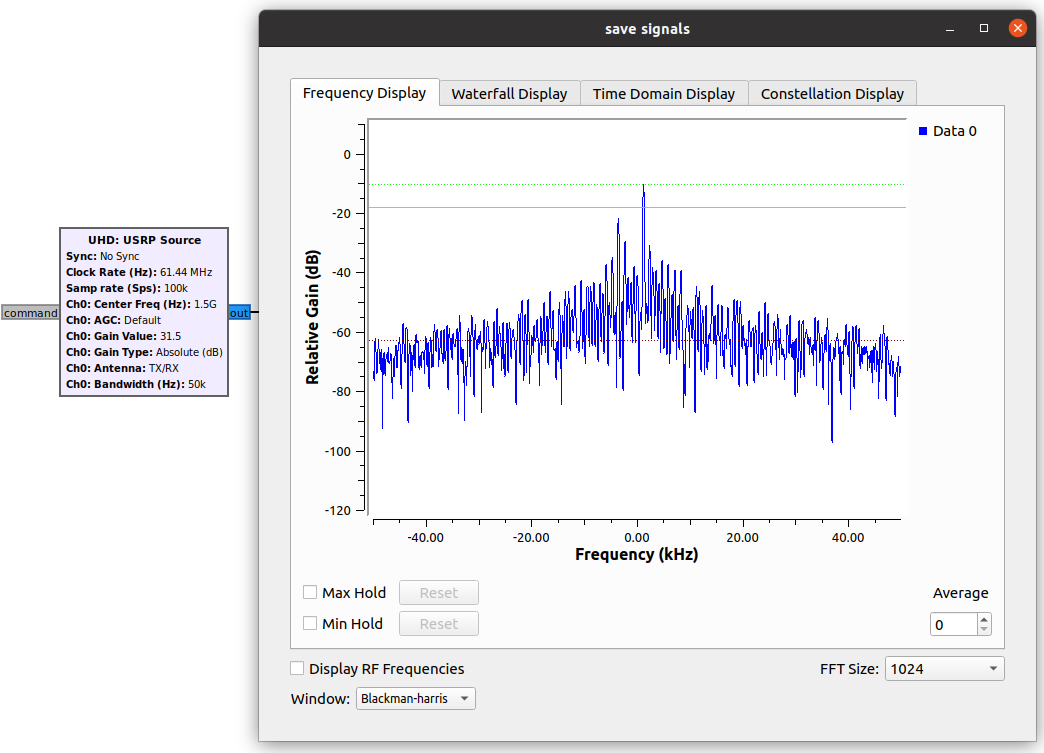Viewport: 1044px width, 753px height.
Task: Toggle the Data 0 legend entry
Action: pyautogui.click(x=947, y=131)
